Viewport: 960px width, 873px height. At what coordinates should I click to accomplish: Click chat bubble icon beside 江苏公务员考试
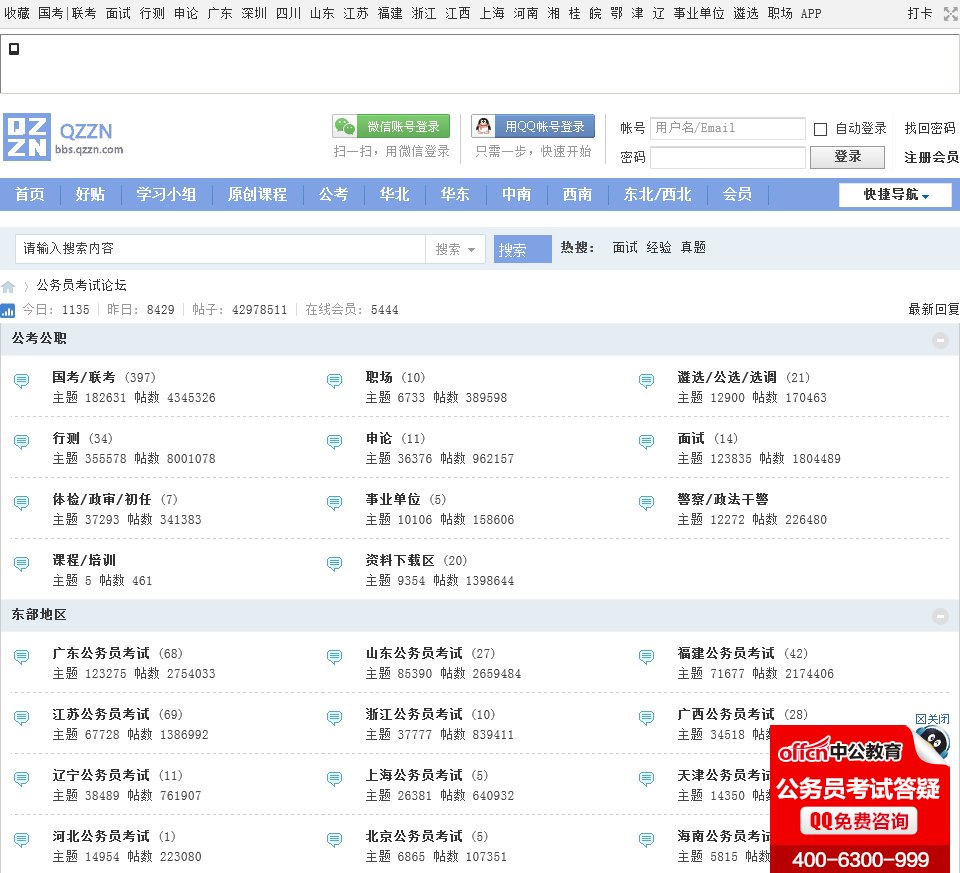pyautogui.click(x=21, y=718)
